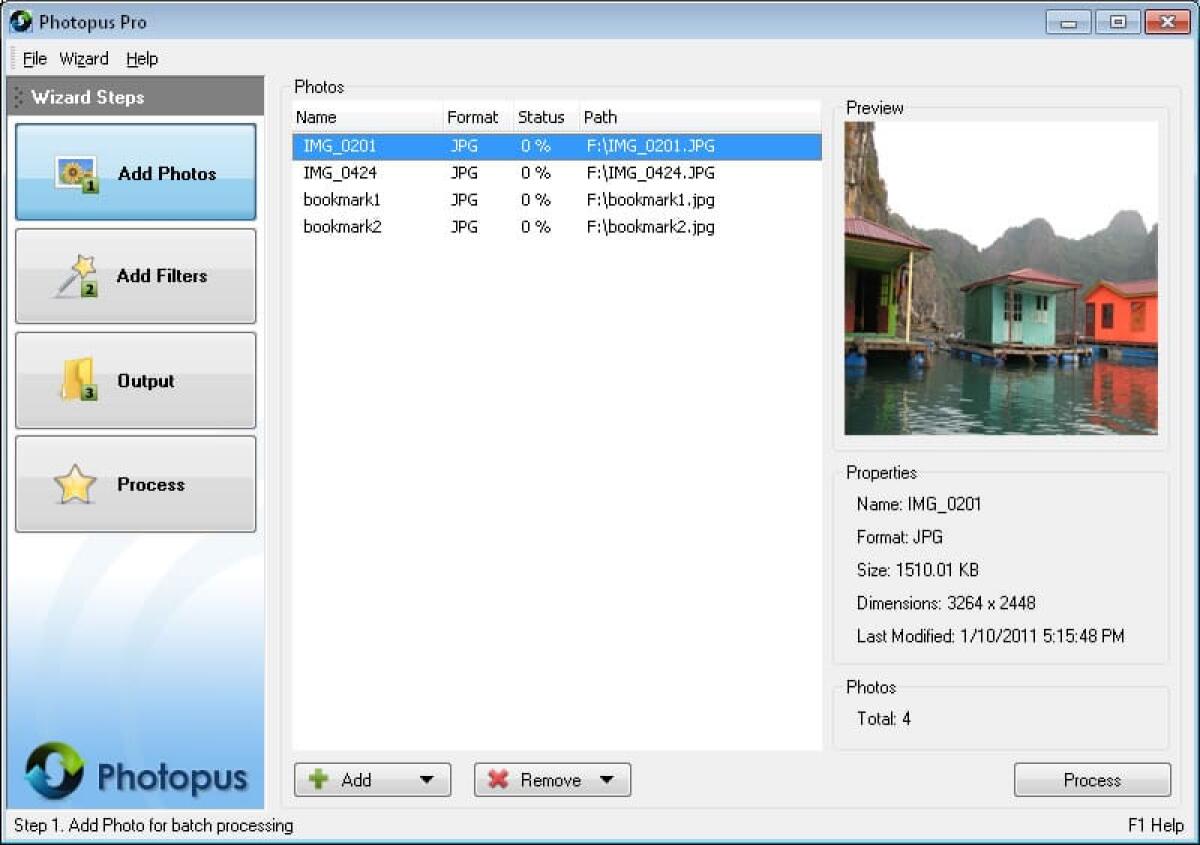Click the Photopus Pro title bar icon
1200x845 pixels.
(22, 21)
